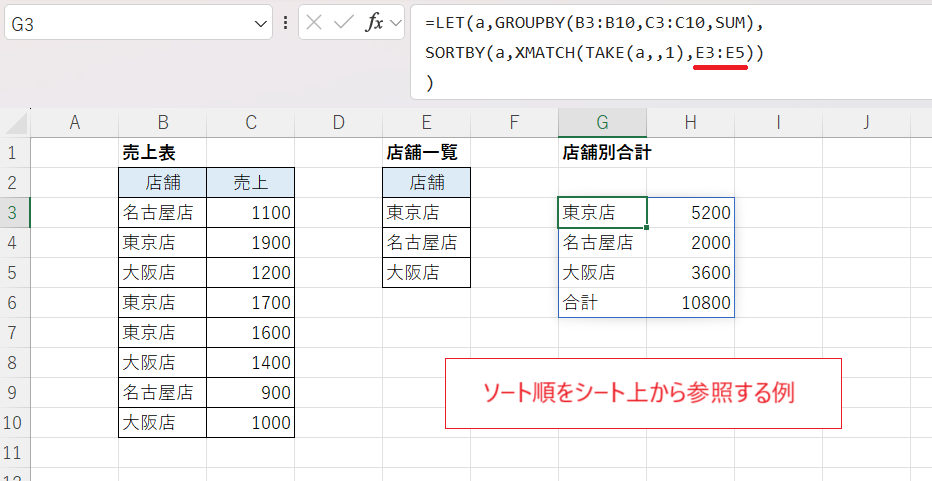Select column E header
The image size is (932, 481).
427,123
